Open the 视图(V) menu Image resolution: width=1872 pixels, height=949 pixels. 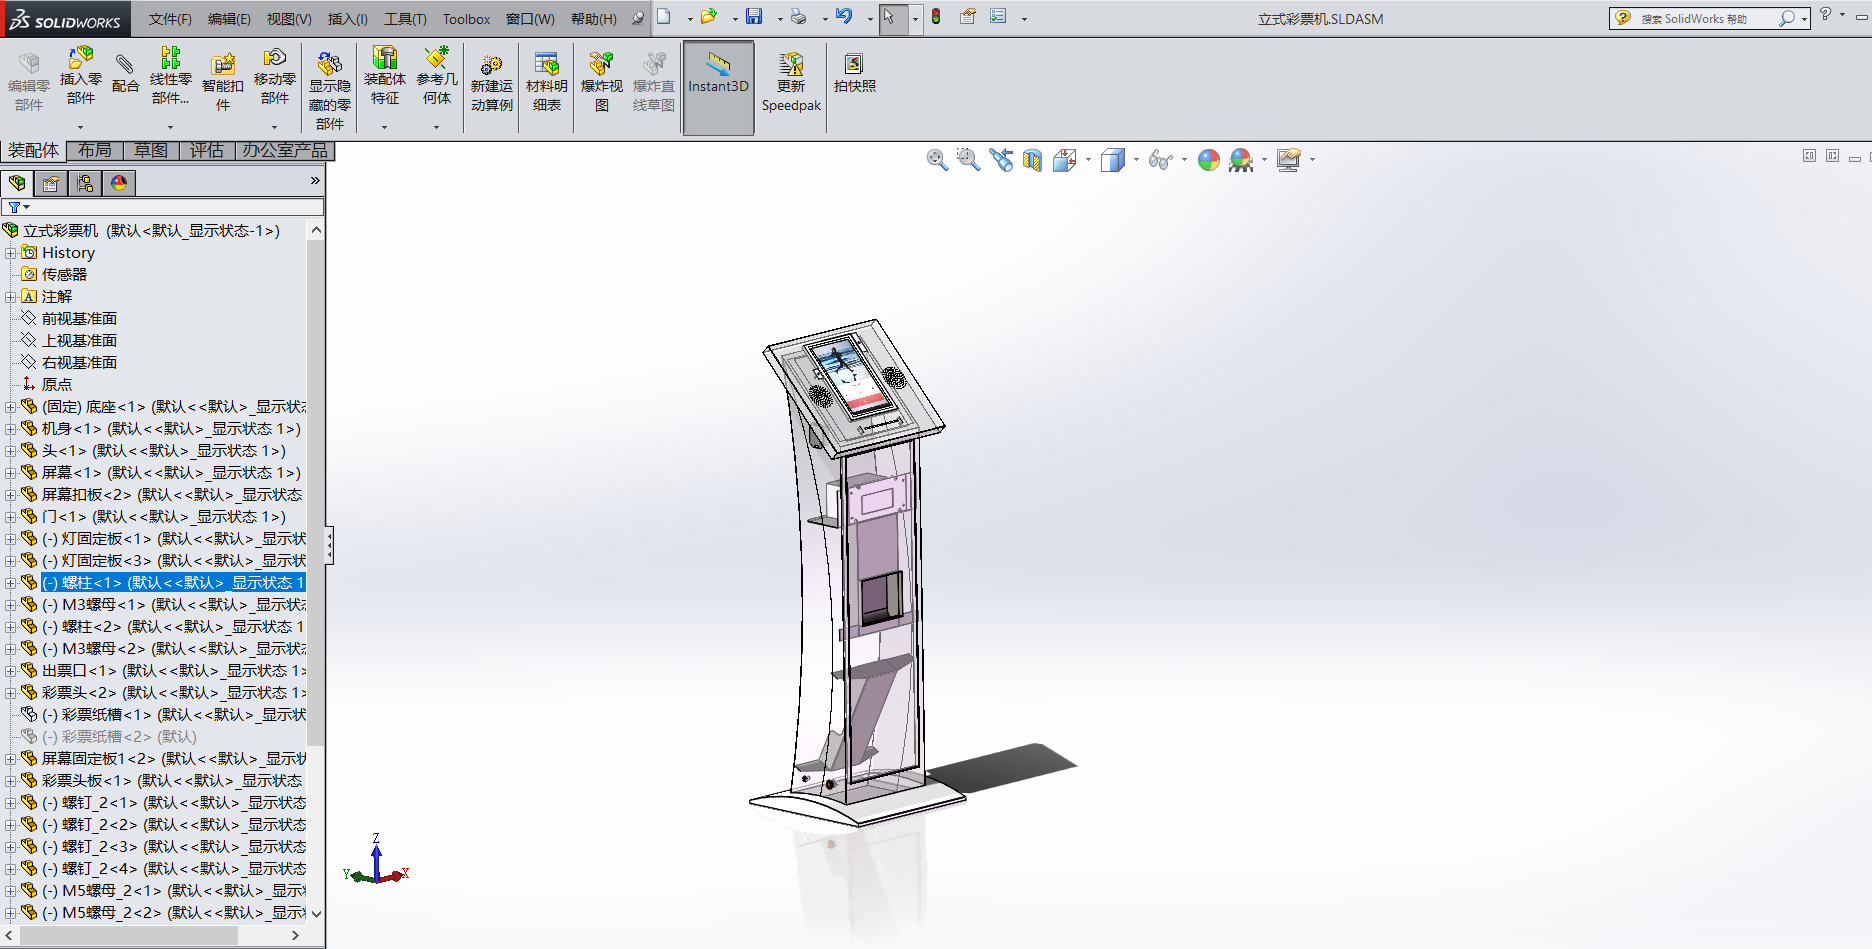click(x=289, y=19)
